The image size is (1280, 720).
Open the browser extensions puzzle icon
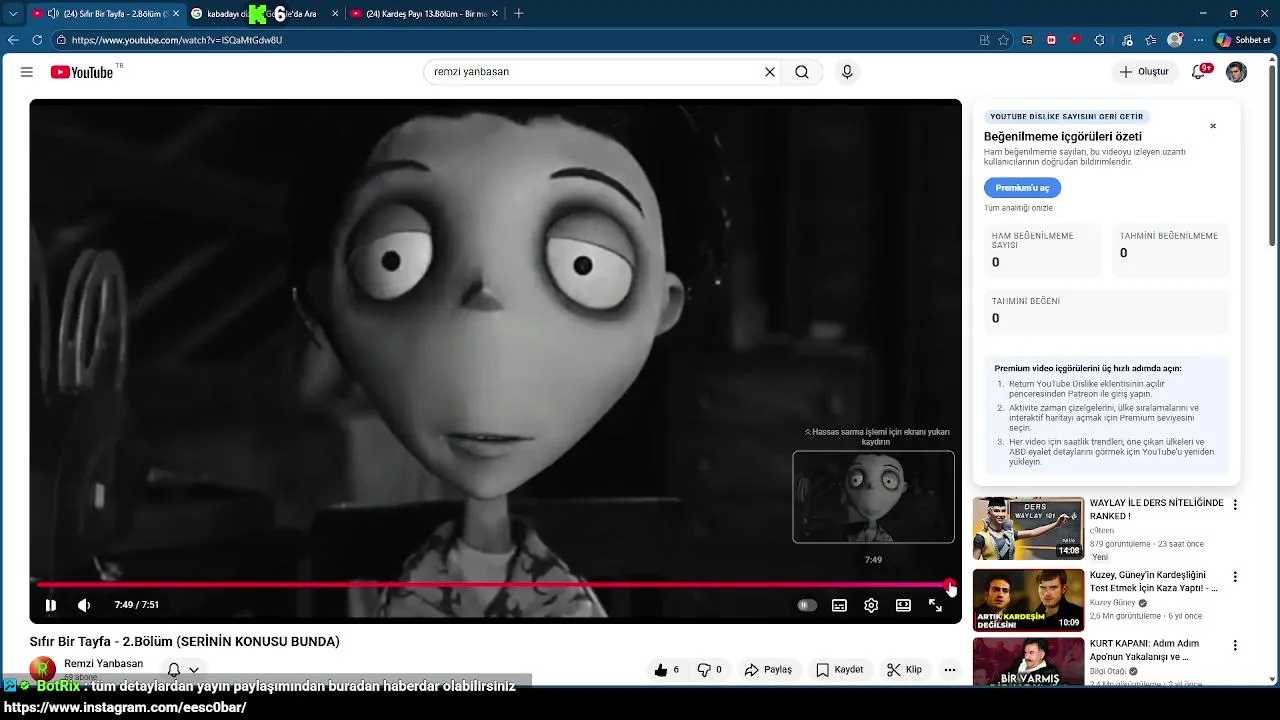click(x=1099, y=40)
